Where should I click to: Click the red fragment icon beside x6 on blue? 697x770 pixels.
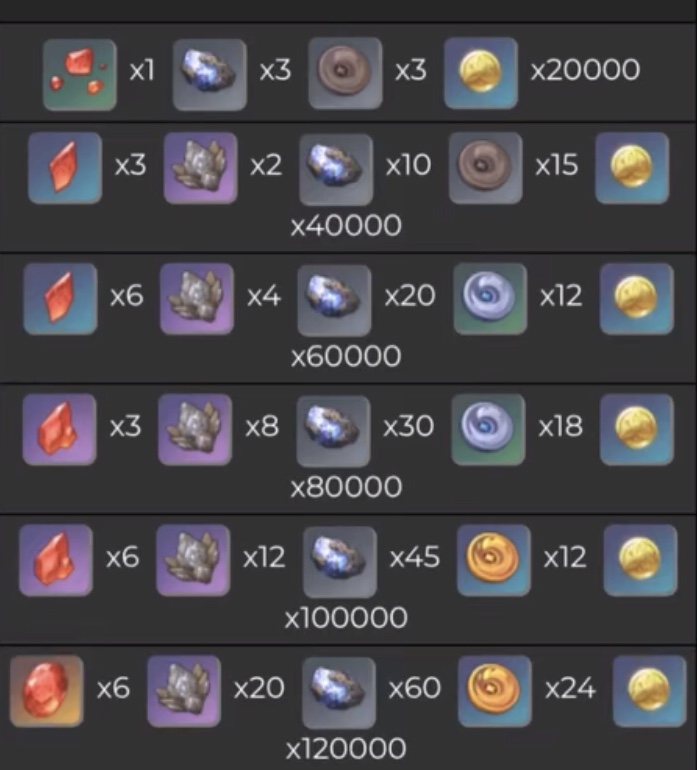(60, 299)
